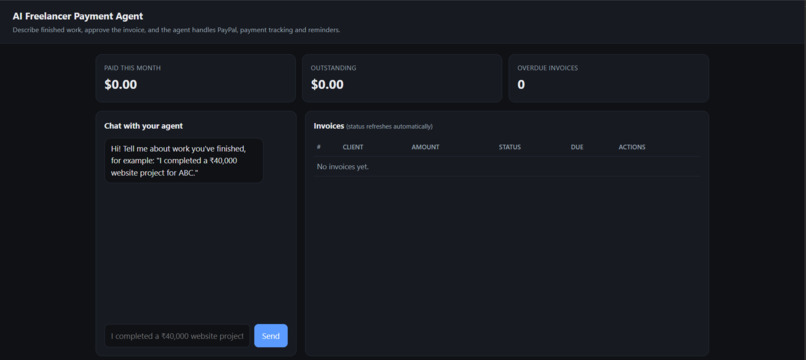Screen dimensions: 806x360
Task: Click the 'Invoices' panel heading
Action: coord(328,126)
